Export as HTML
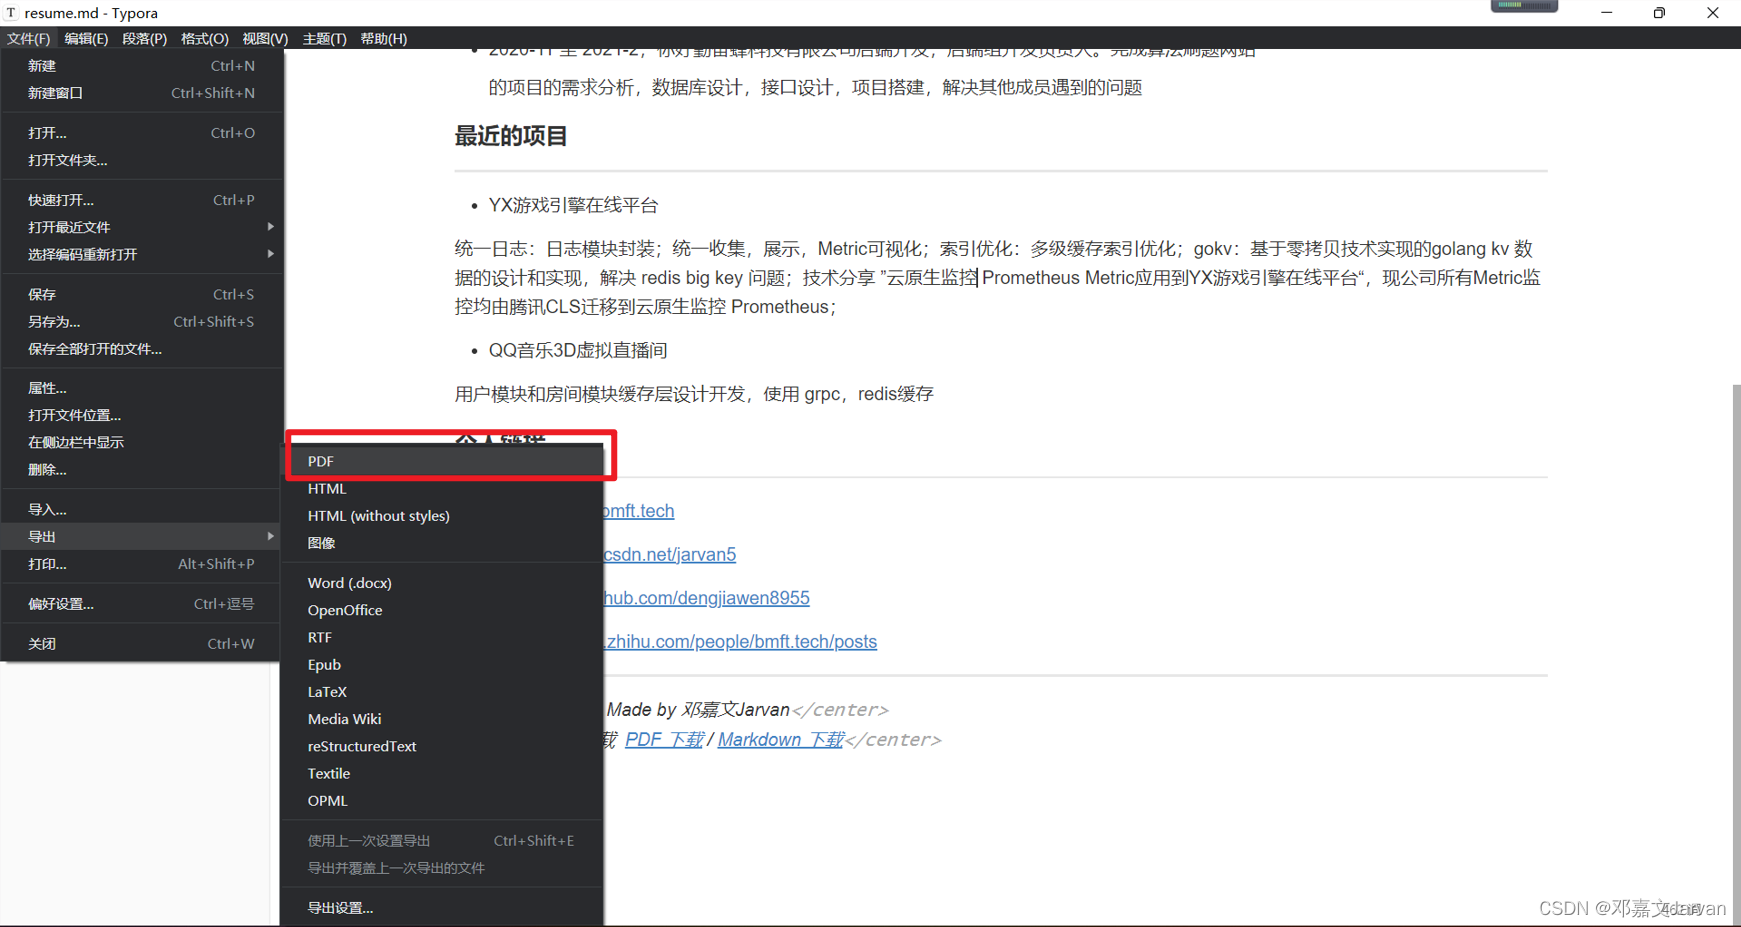Viewport: 1741px width, 927px height. click(444, 489)
